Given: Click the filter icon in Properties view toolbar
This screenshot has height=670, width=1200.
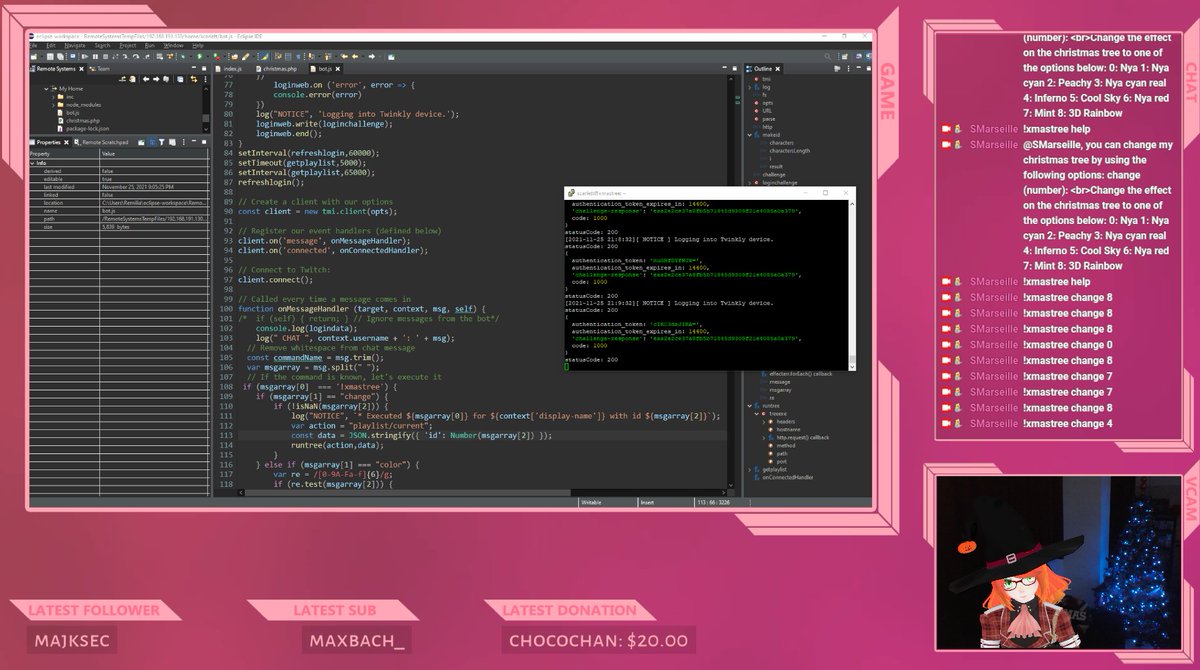Looking at the screenshot, I should 161,142.
